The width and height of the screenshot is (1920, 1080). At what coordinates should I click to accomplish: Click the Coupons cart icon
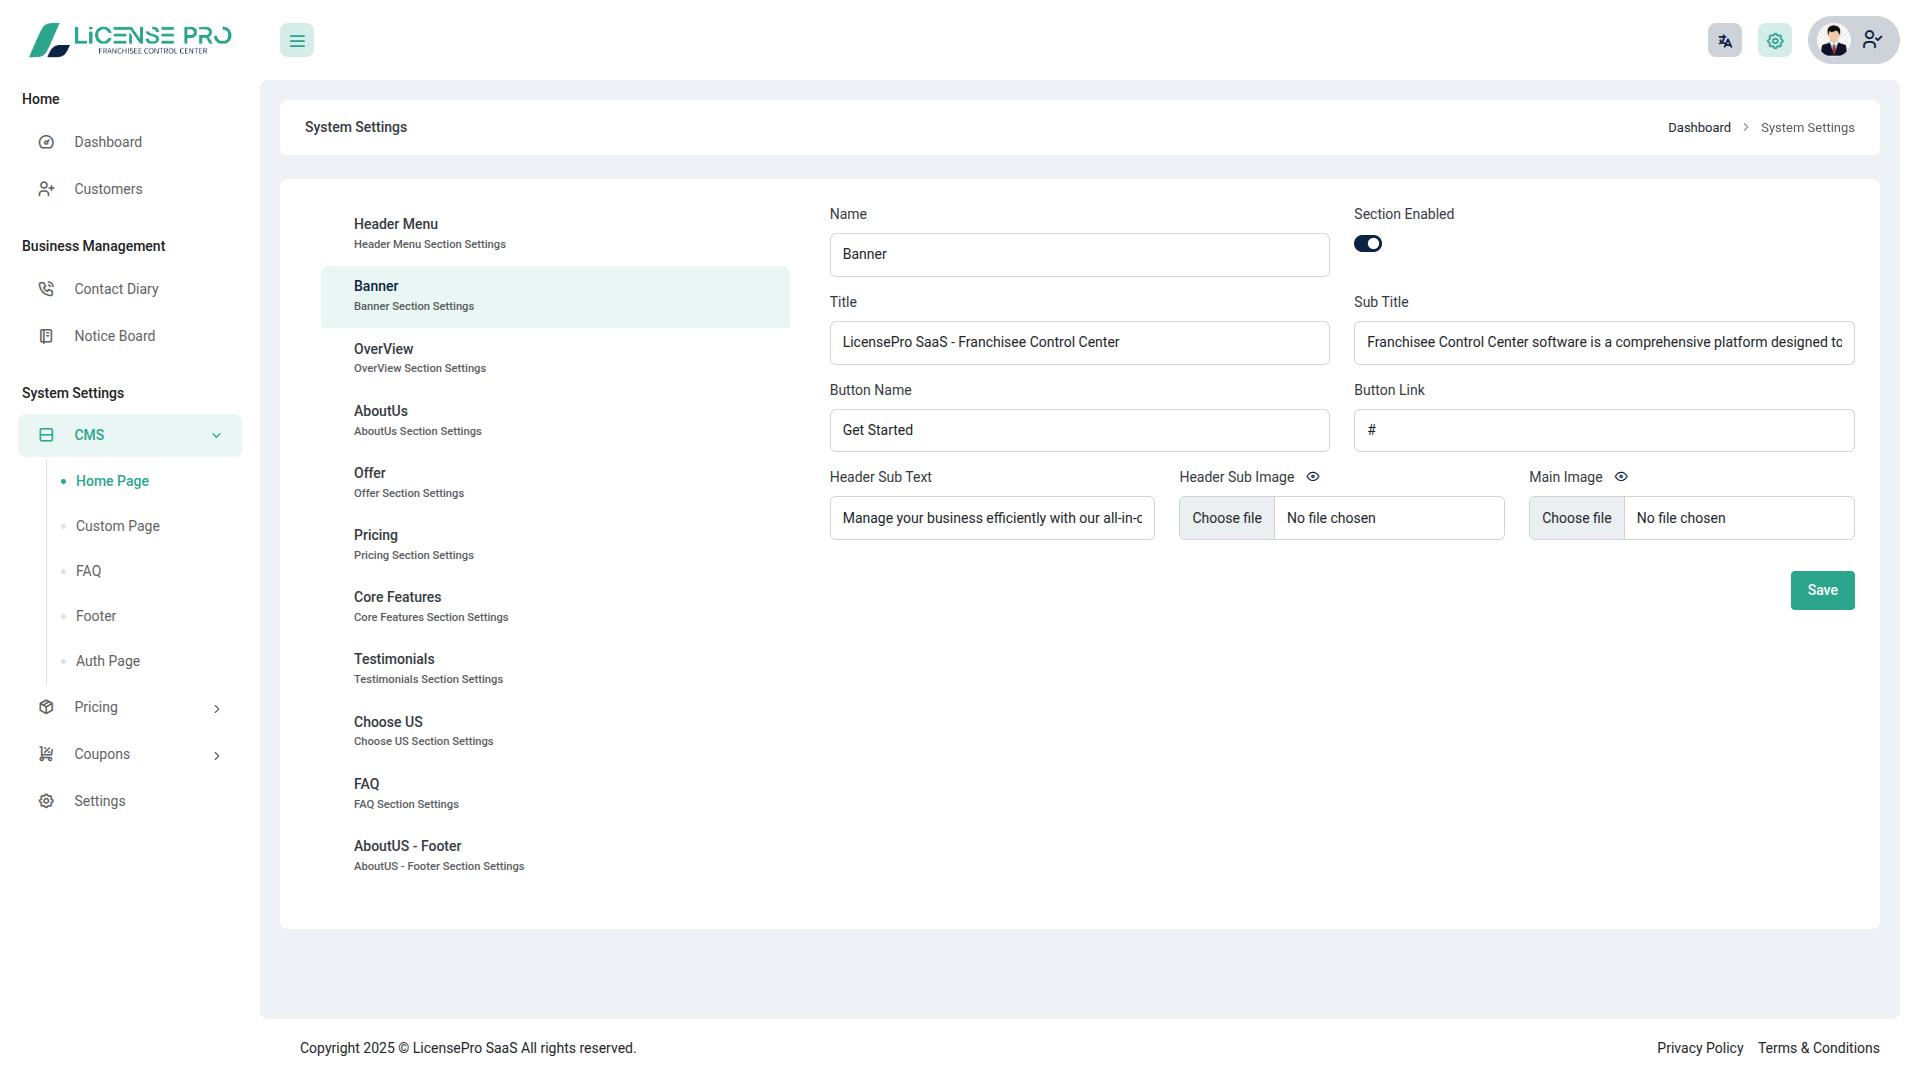[x=46, y=754]
